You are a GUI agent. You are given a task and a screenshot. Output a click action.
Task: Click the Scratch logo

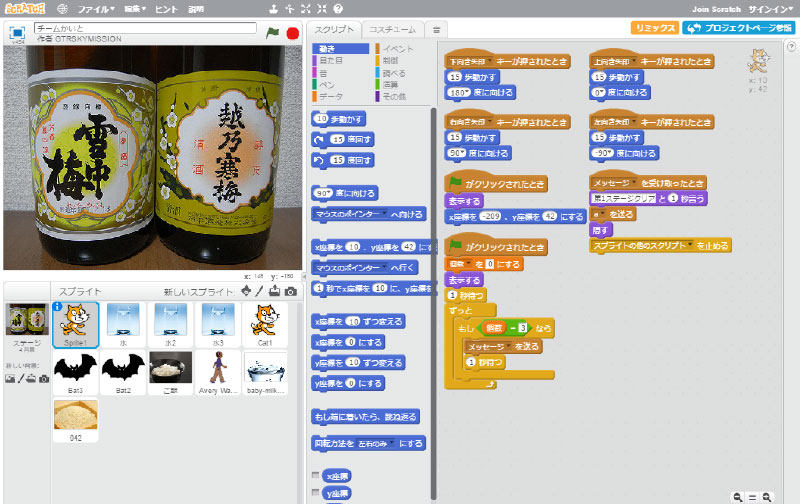(x=24, y=9)
